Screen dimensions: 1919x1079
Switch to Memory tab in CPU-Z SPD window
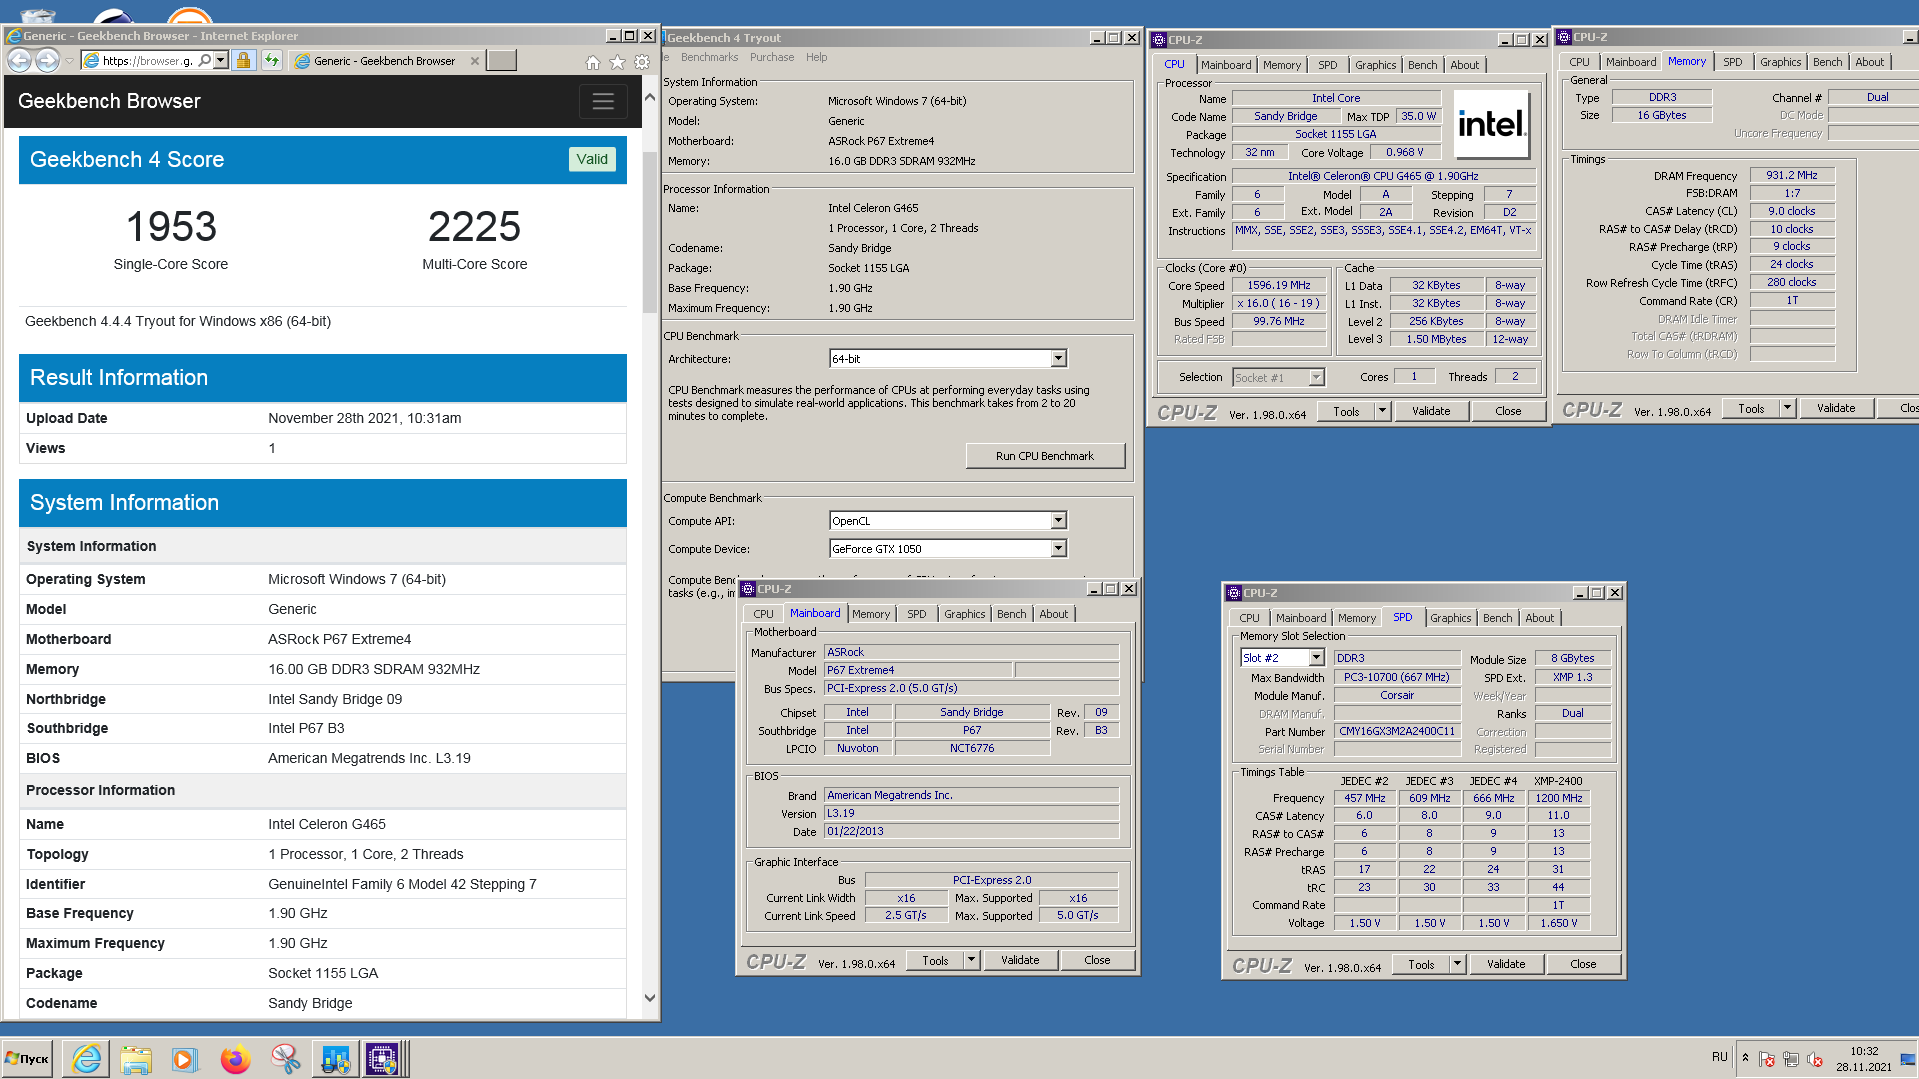(1356, 619)
